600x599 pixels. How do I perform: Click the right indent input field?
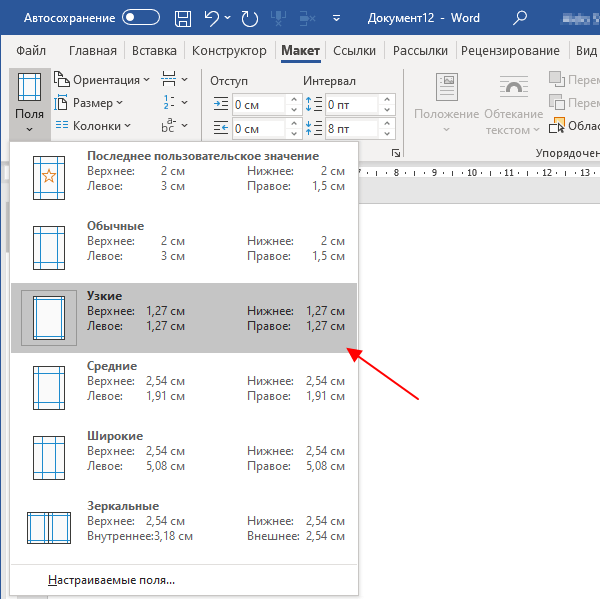259,129
